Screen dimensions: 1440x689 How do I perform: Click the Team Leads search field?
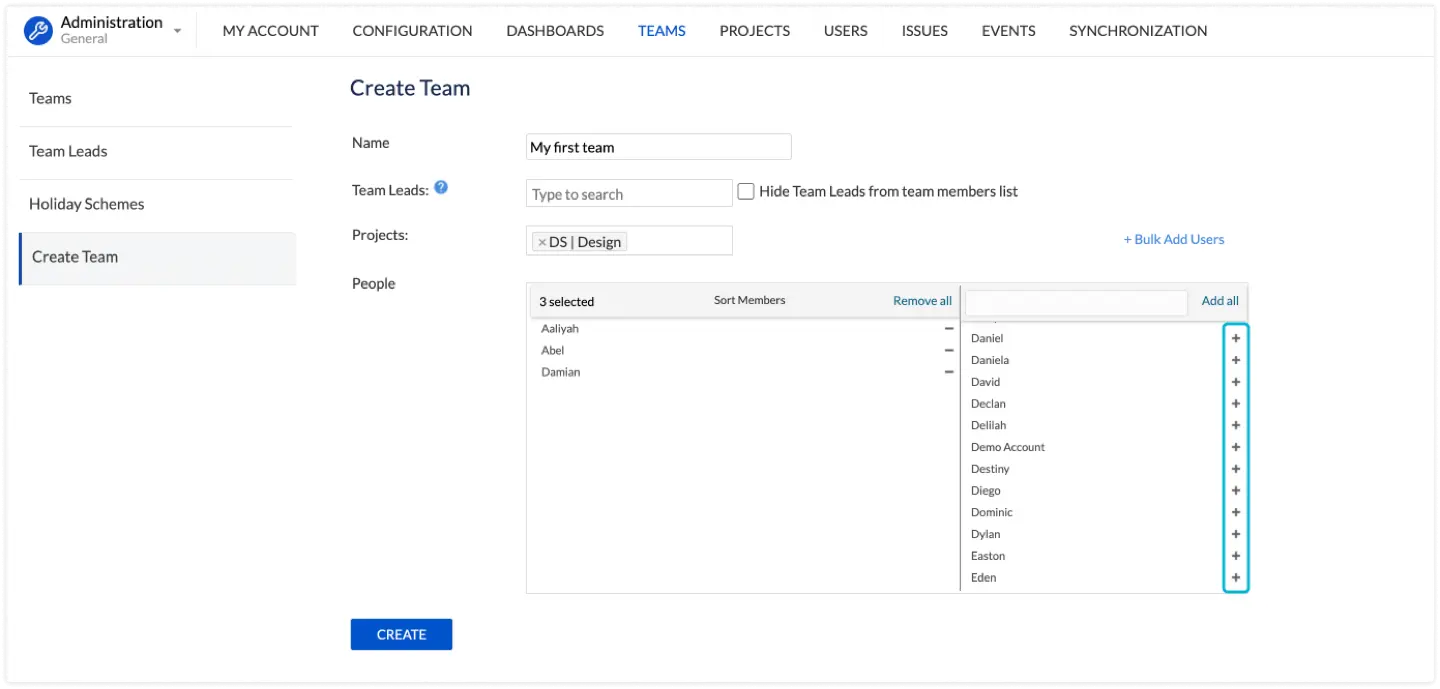pyautogui.click(x=629, y=193)
